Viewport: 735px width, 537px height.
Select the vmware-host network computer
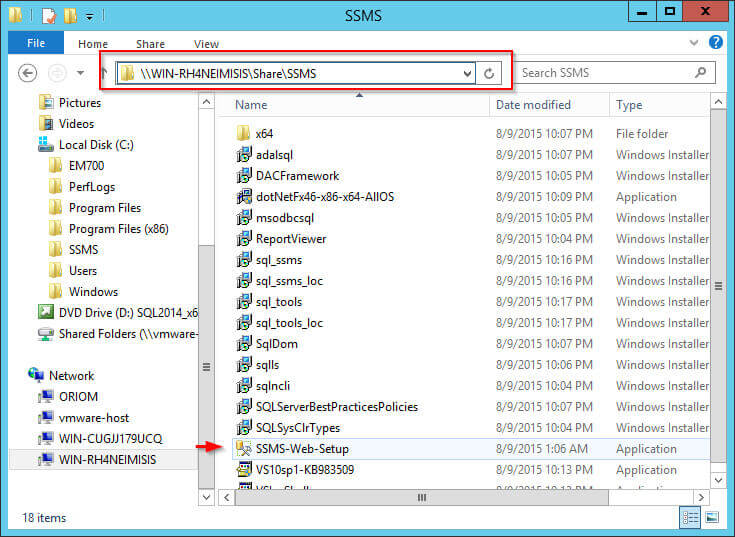pos(94,418)
